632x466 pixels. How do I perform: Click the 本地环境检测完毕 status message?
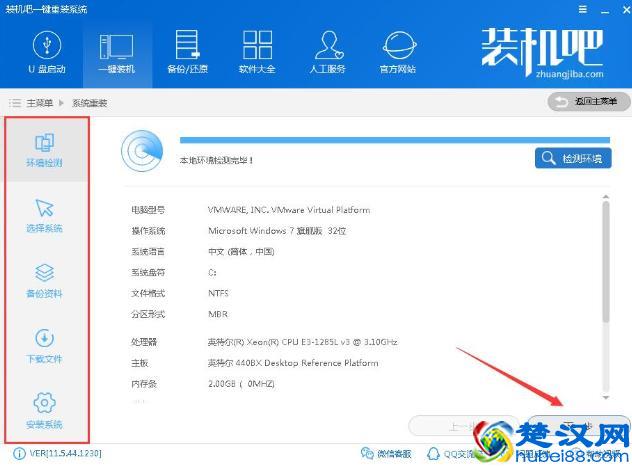[216, 160]
